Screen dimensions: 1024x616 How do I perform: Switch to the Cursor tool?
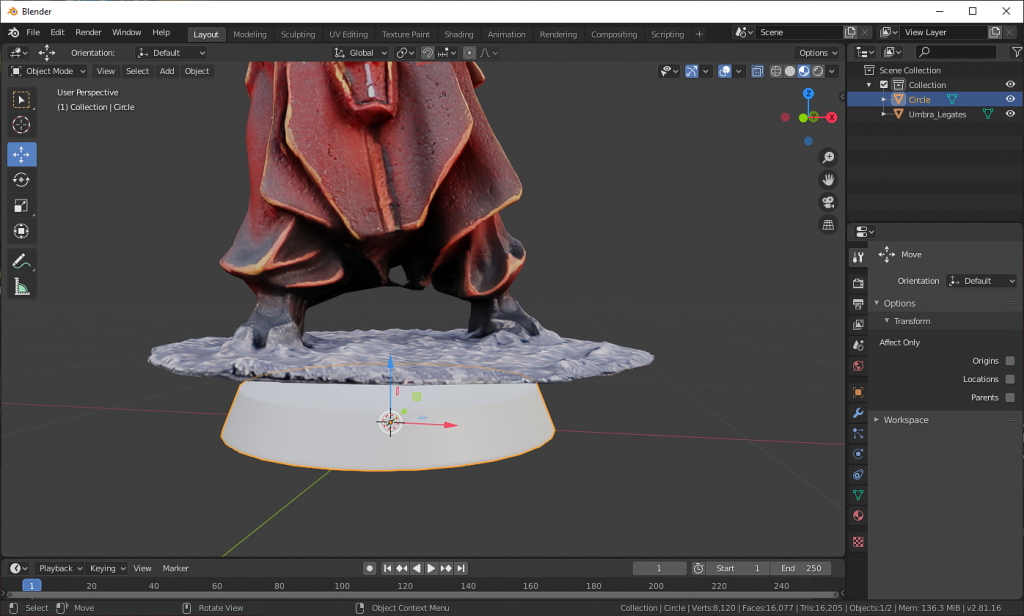[21, 124]
